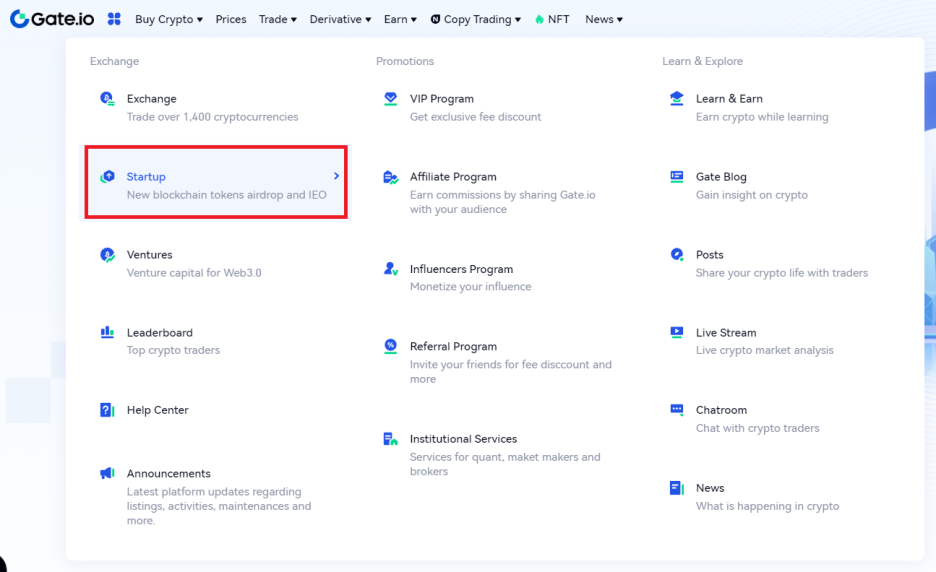Click the Ventures icon

107,255
